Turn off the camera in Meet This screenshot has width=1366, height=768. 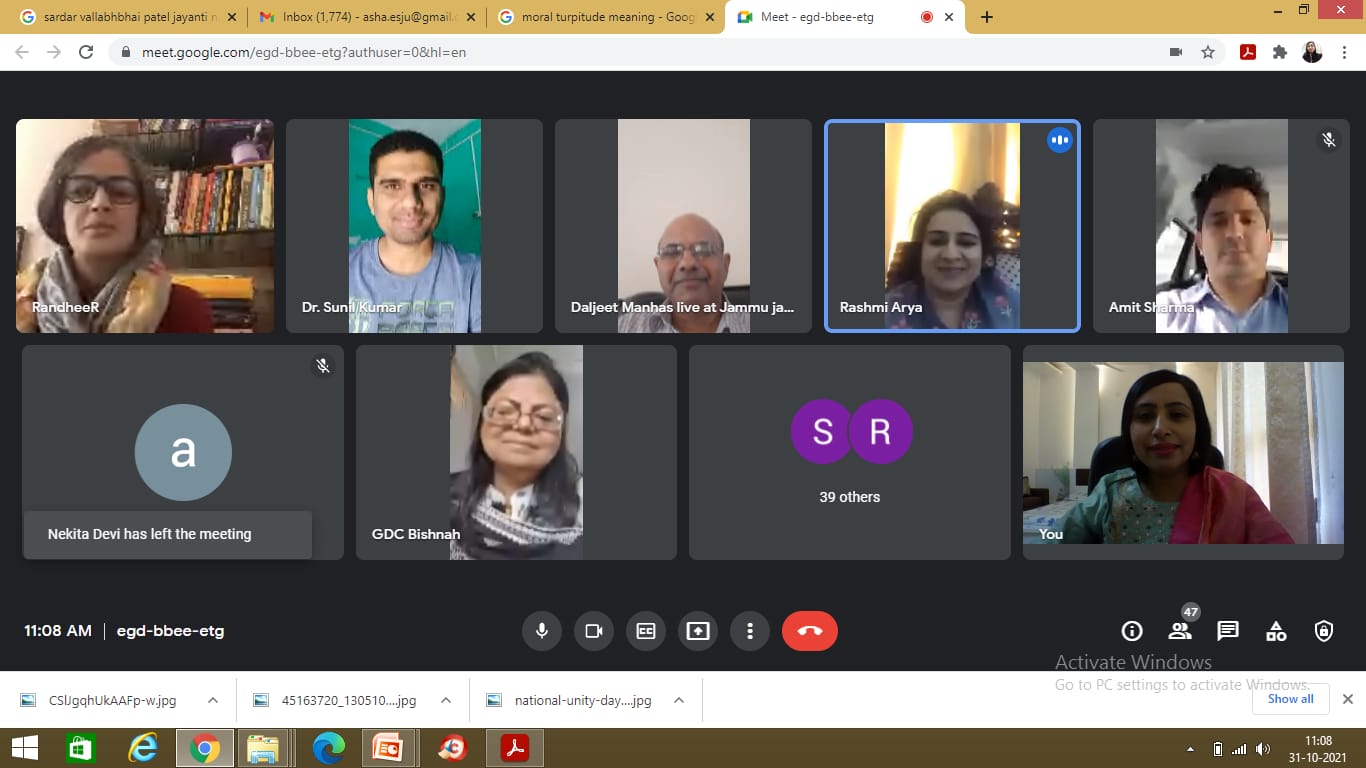coord(594,631)
